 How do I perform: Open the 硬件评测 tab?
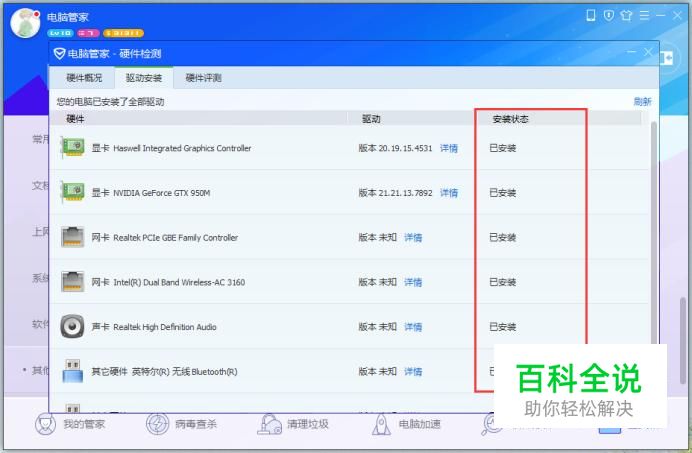(203, 78)
